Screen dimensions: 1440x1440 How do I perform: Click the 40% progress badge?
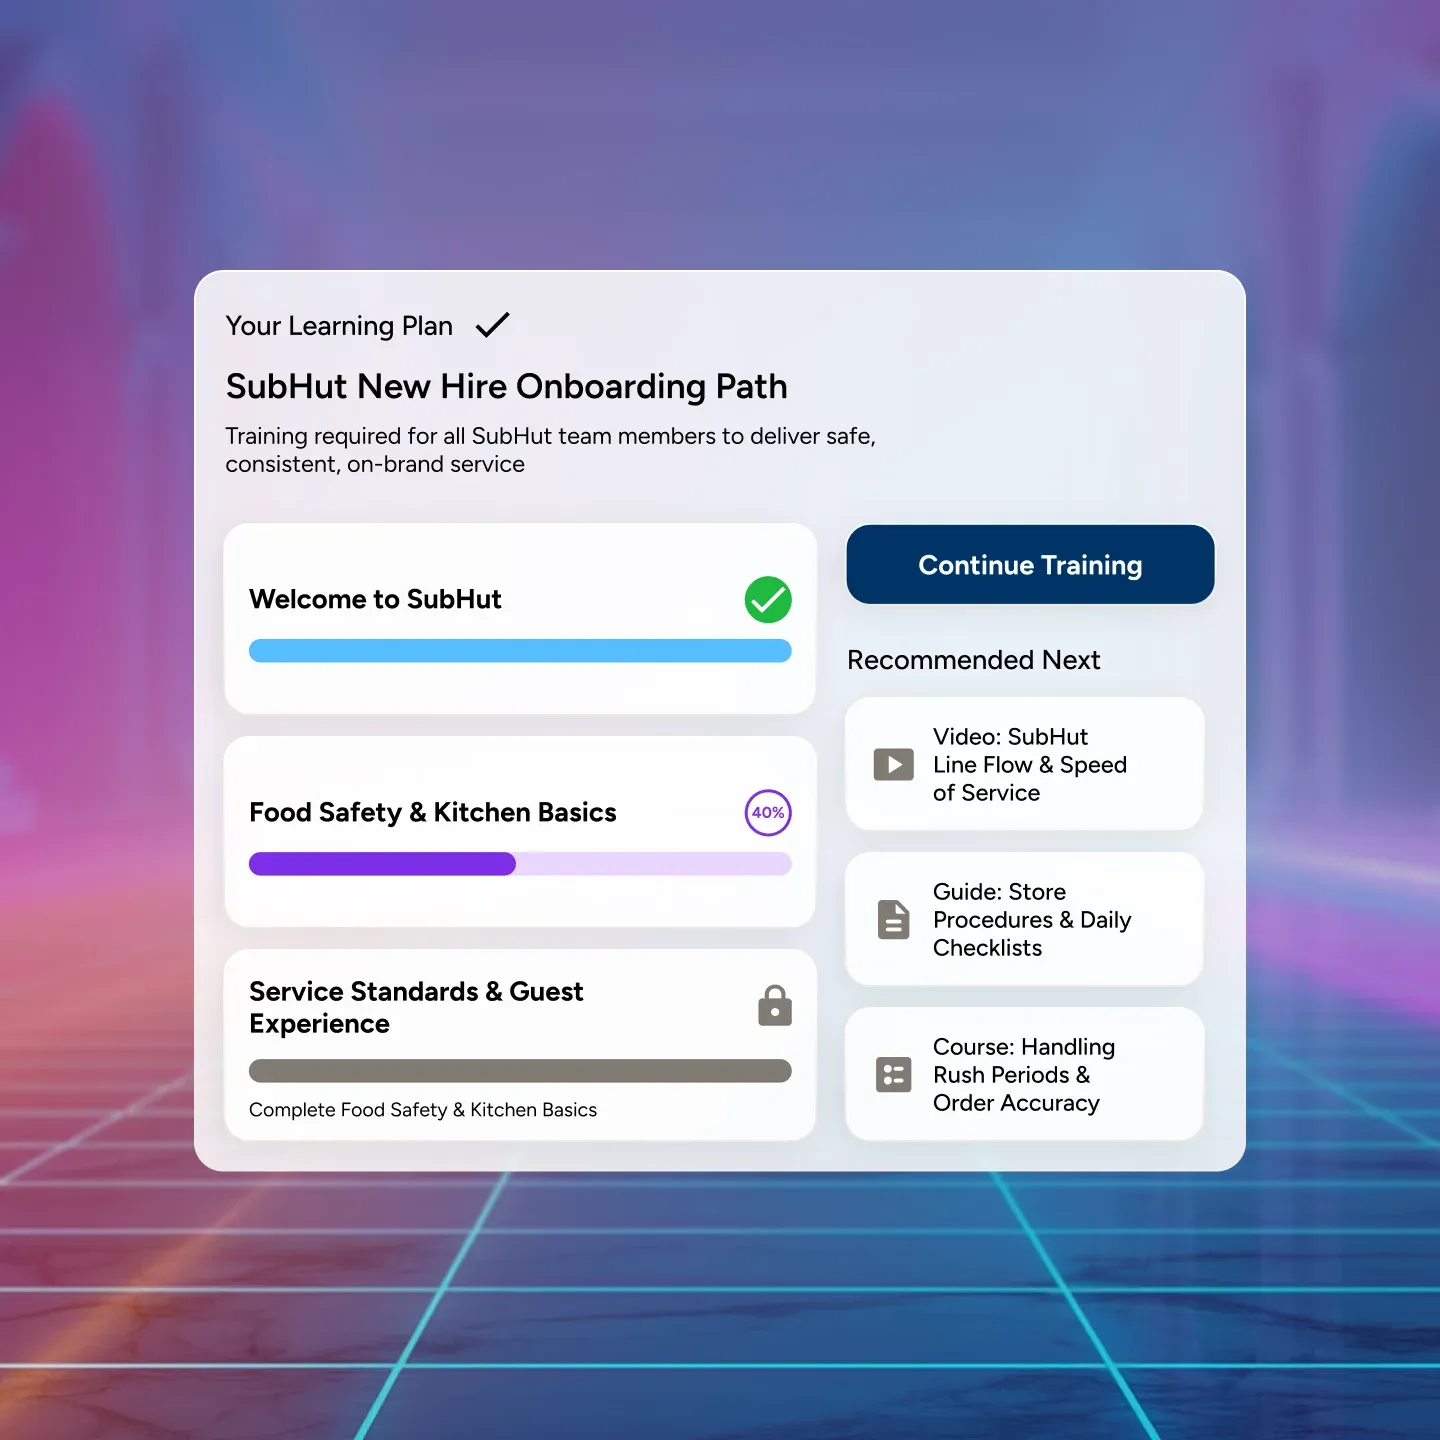click(x=767, y=812)
